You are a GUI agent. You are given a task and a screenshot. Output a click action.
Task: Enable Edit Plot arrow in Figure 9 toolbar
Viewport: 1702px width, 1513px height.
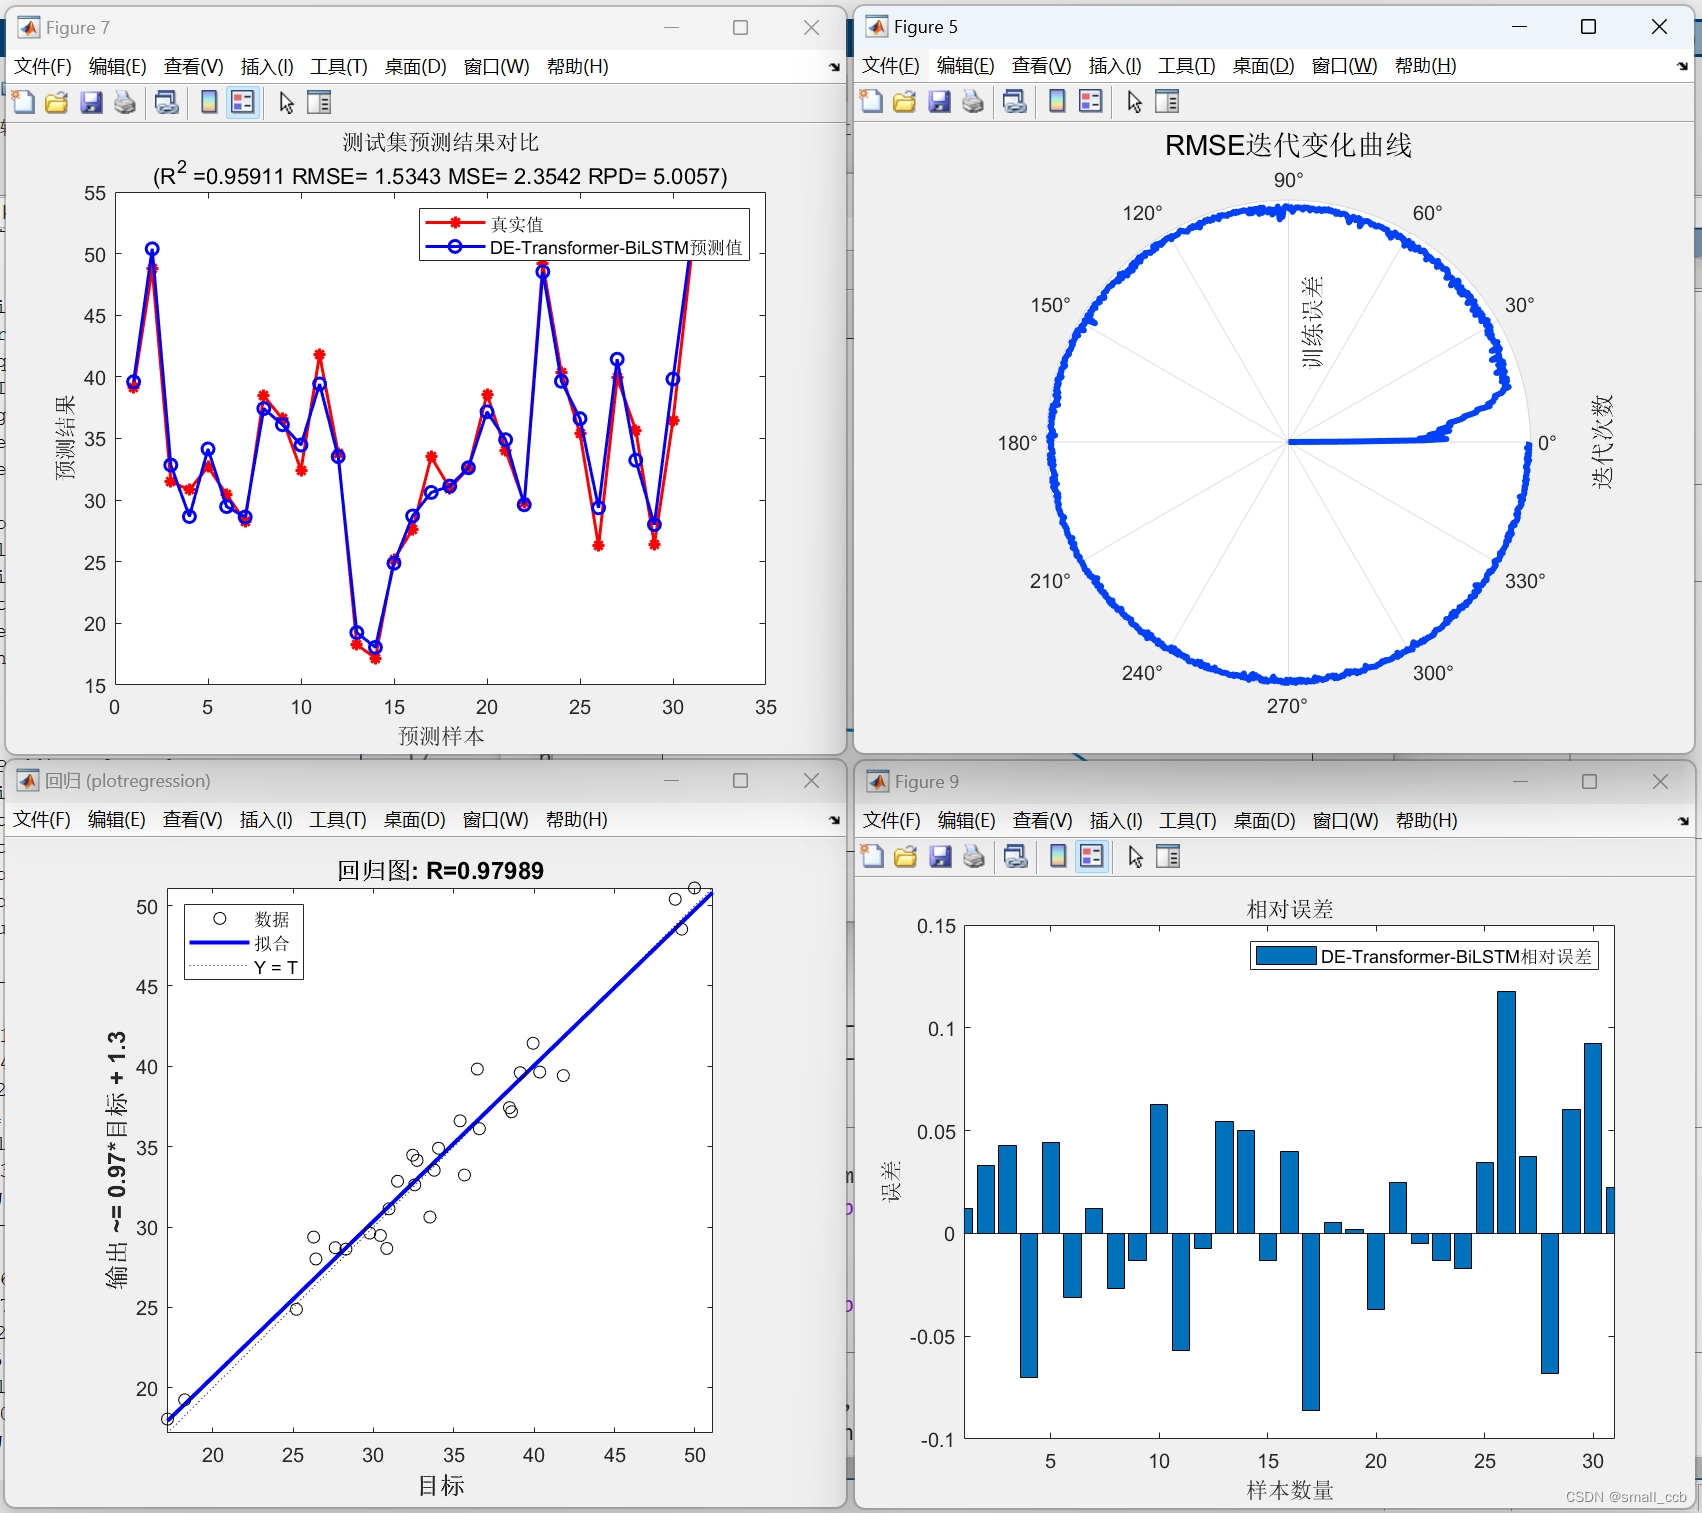click(1136, 856)
